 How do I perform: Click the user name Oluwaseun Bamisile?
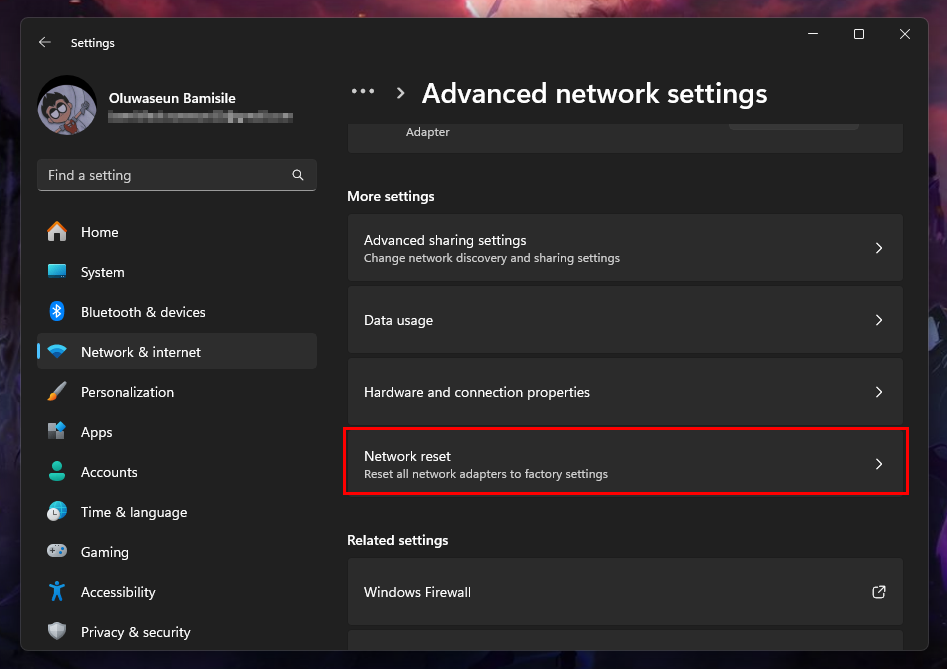pos(172,98)
